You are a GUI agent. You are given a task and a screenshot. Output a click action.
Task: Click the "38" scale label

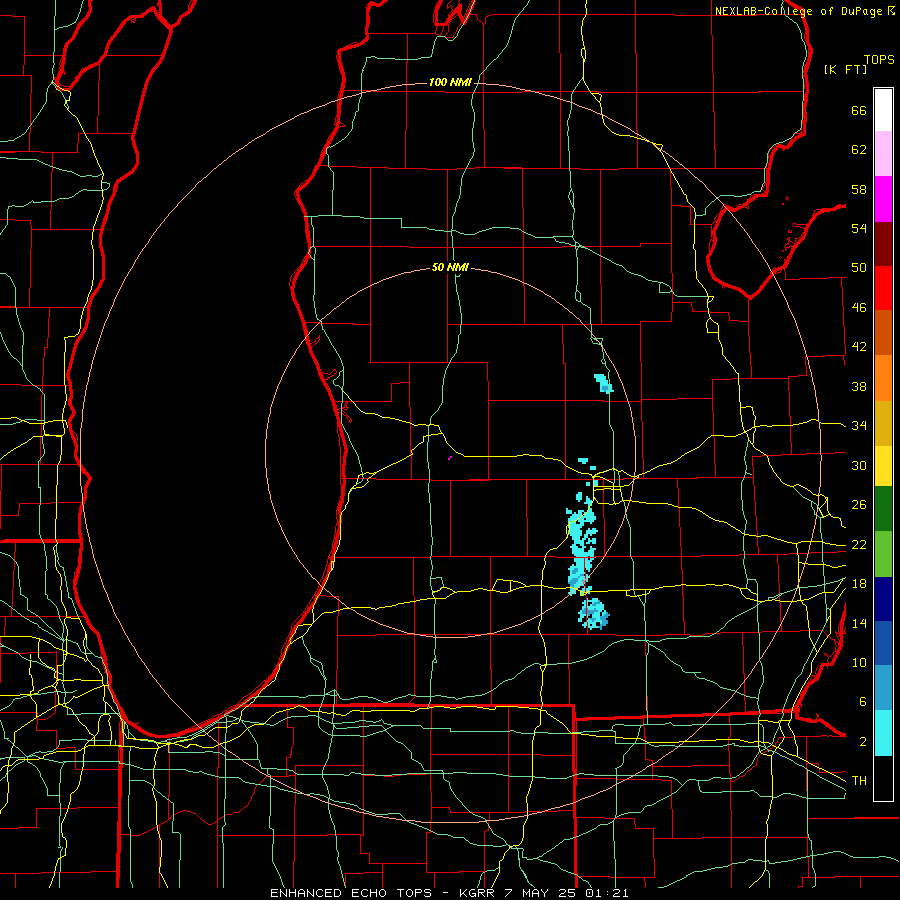pyautogui.click(x=859, y=386)
